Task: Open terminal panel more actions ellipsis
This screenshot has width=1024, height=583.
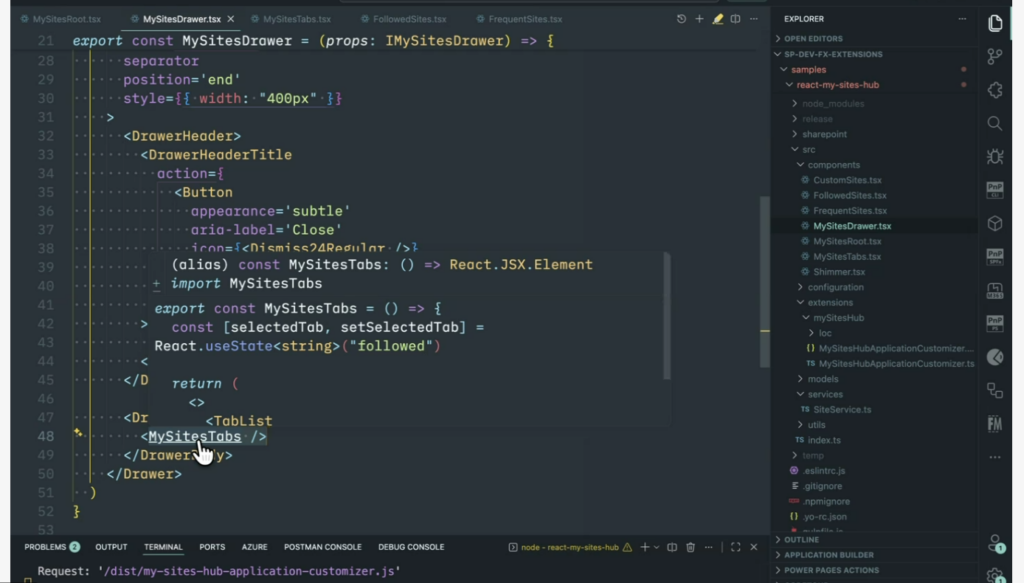Action: point(709,547)
